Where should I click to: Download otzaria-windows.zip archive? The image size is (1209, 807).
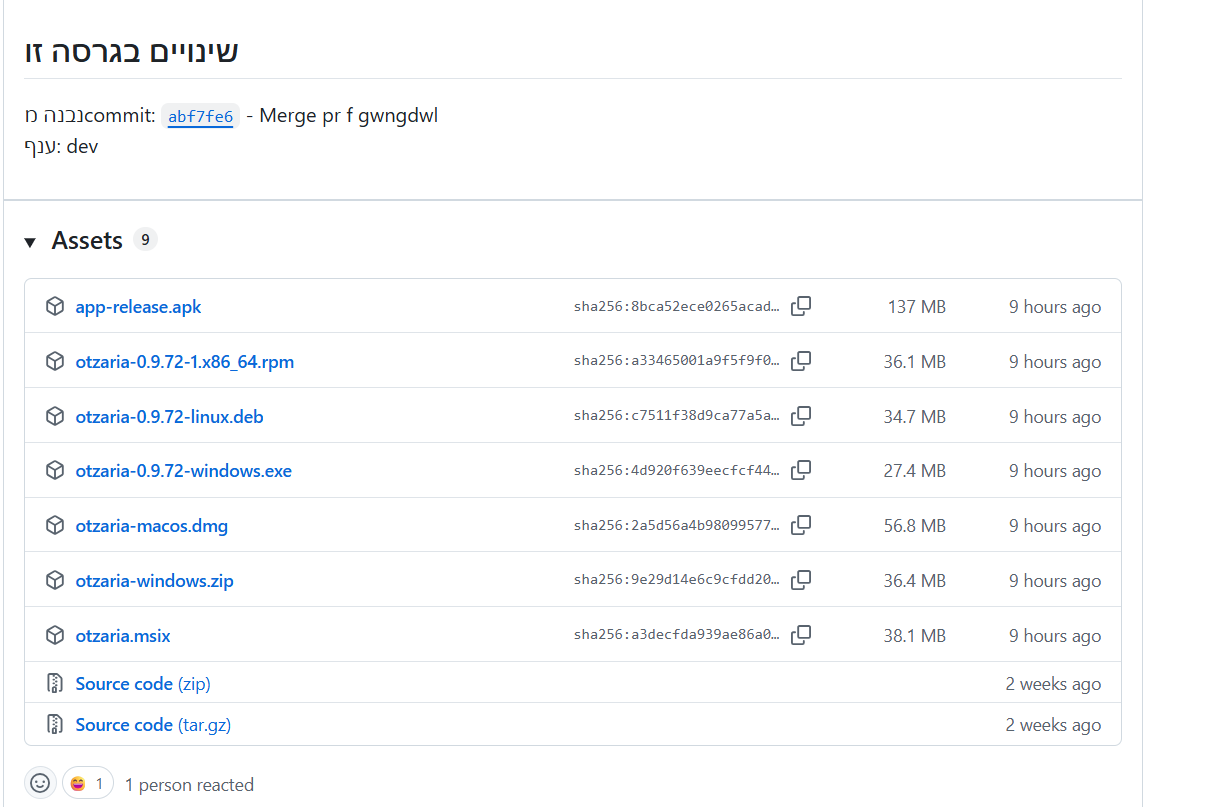pyautogui.click(x=154, y=581)
